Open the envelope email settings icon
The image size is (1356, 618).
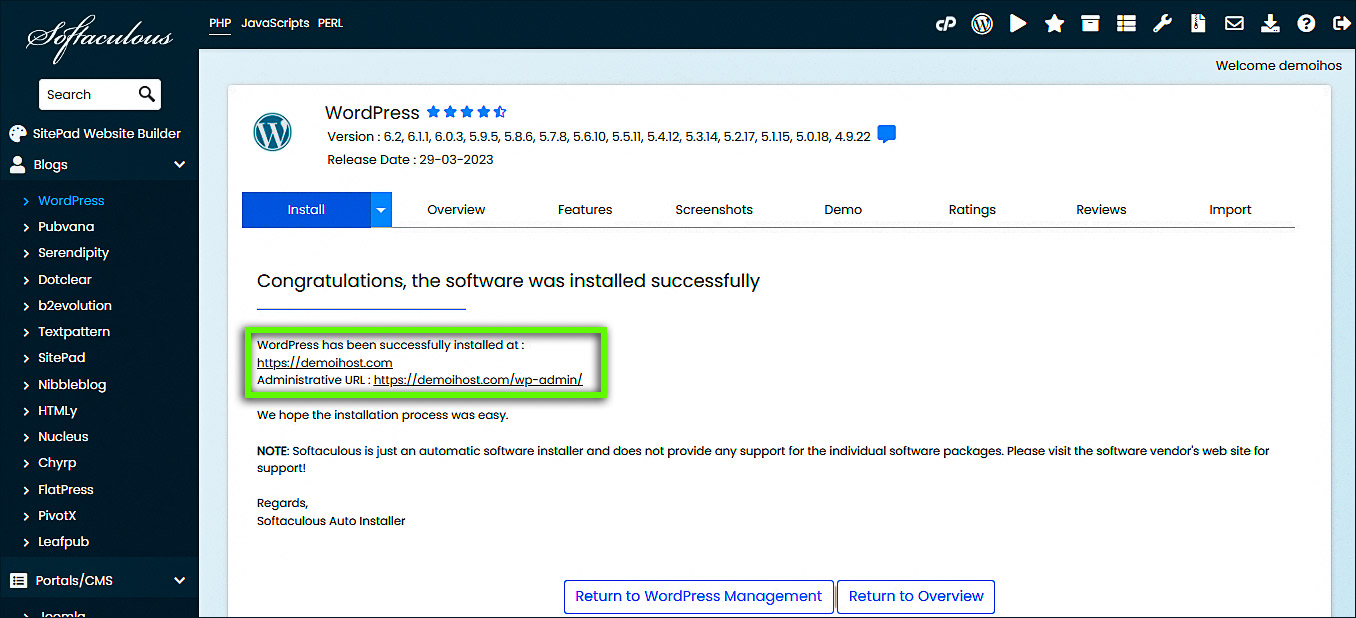[x=1234, y=24]
